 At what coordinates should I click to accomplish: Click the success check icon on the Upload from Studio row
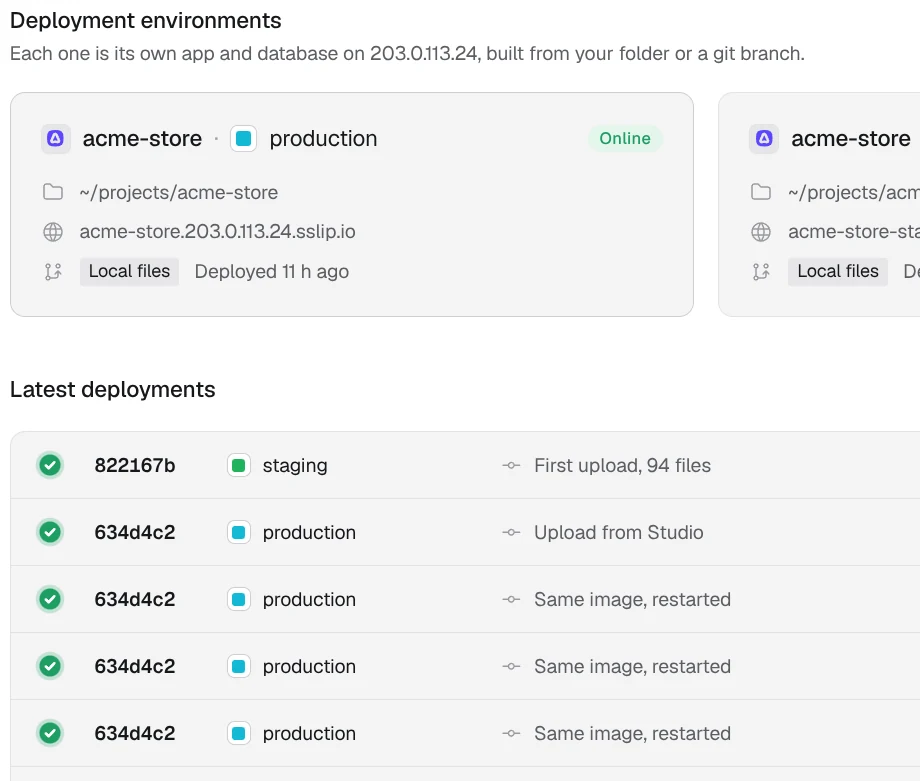tap(50, 533)
